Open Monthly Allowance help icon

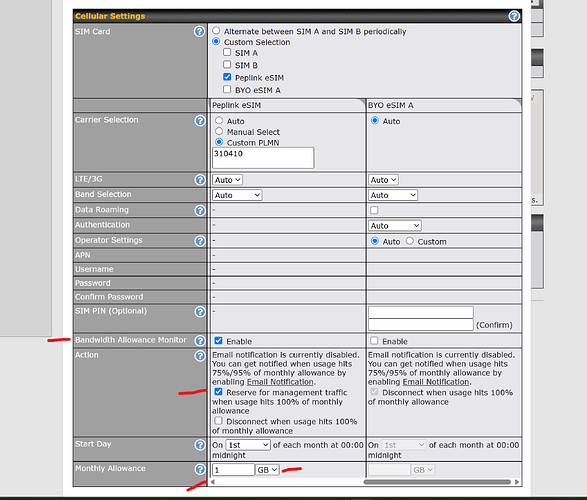point(200,469)
